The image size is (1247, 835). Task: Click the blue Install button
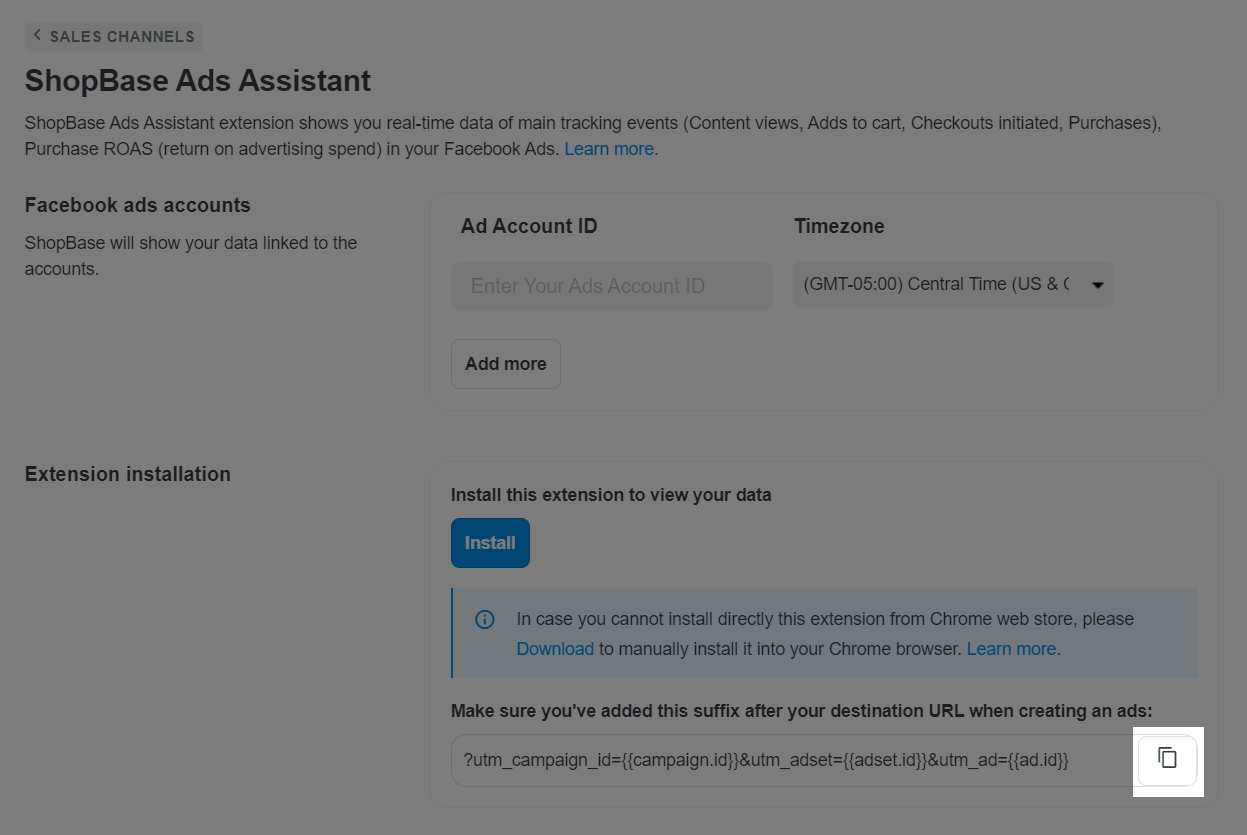tap(490, 543)
